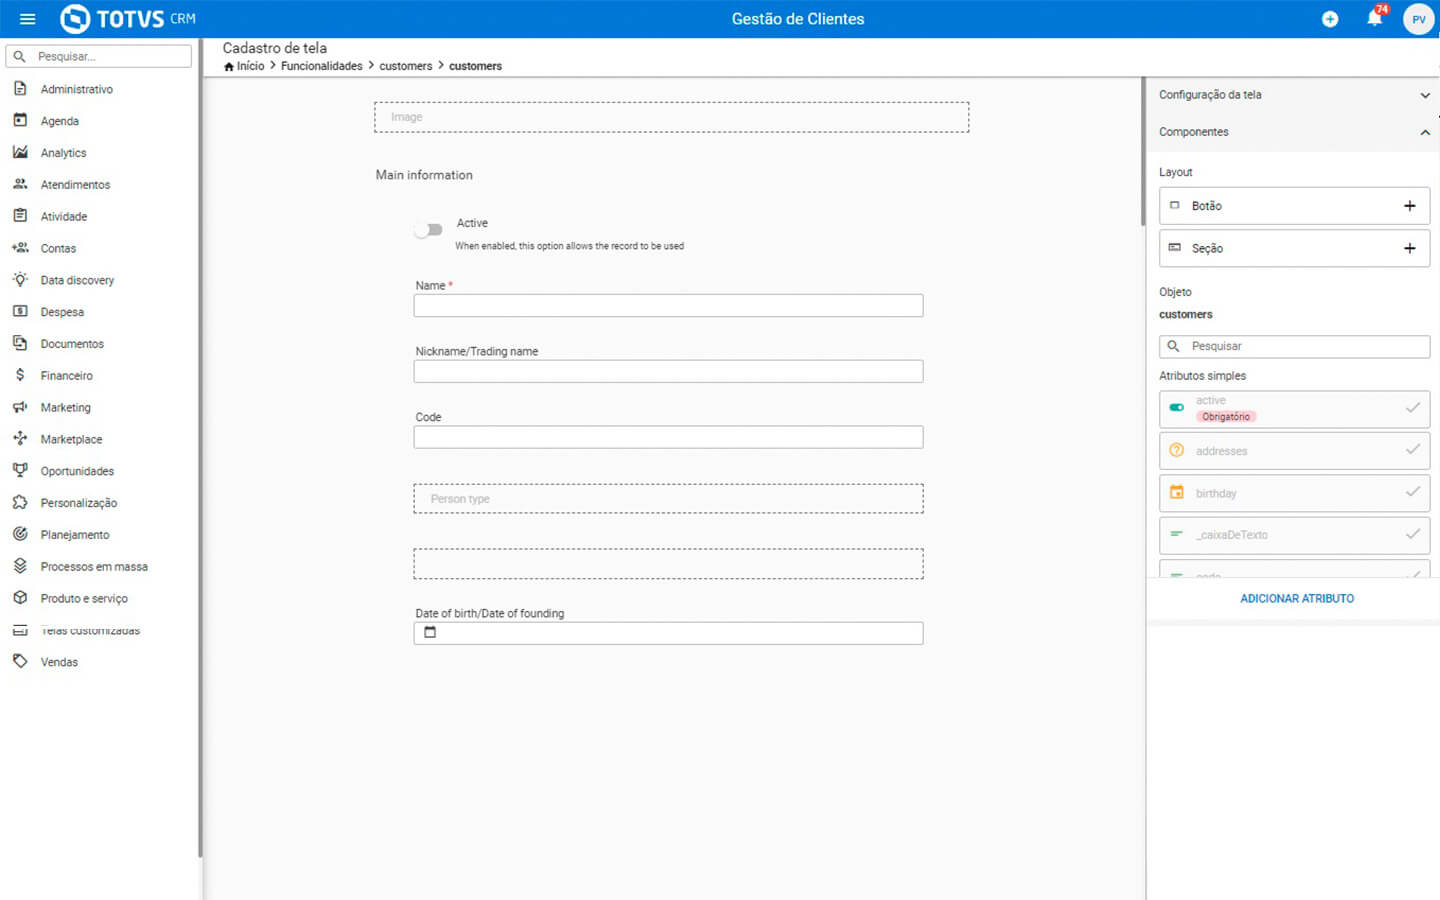Open Oportunidades in the sidebar menu
The width and height of the screenshot is (1440, 900).
pos(77,471)
